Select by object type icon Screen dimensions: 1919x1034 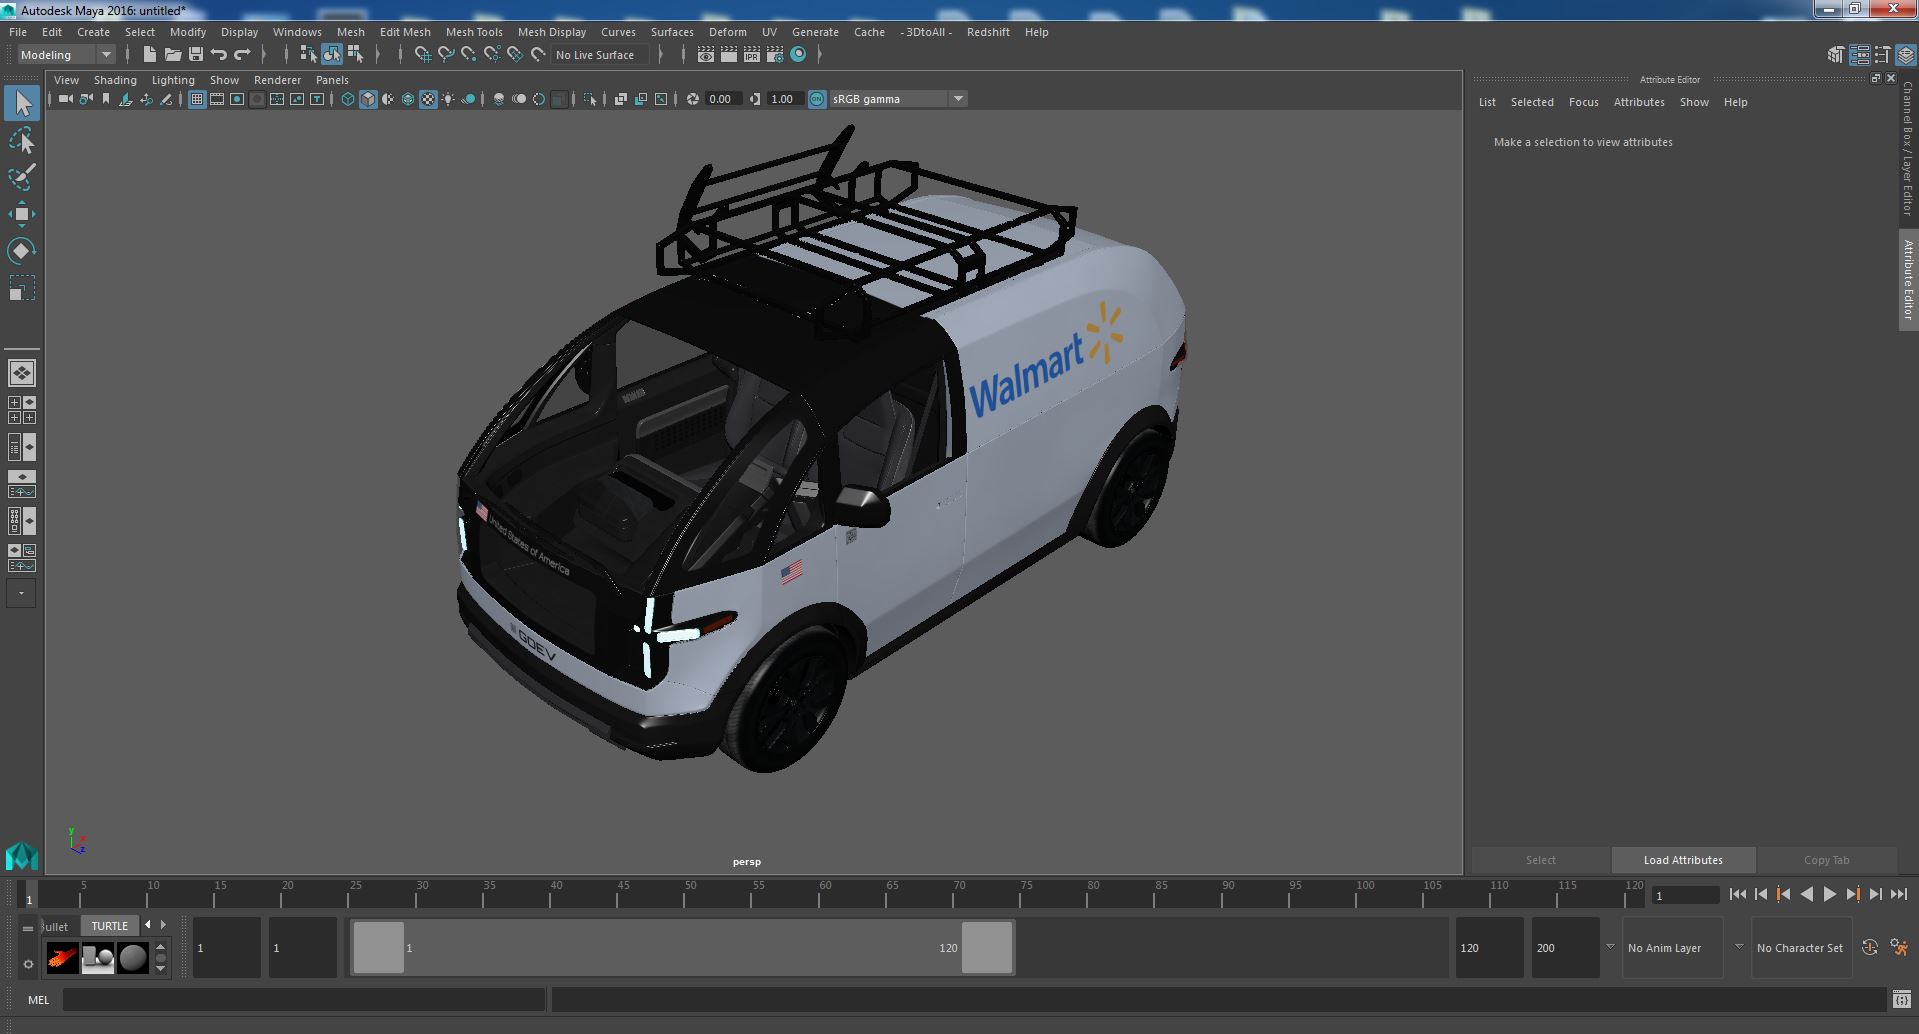click(332, 55)
